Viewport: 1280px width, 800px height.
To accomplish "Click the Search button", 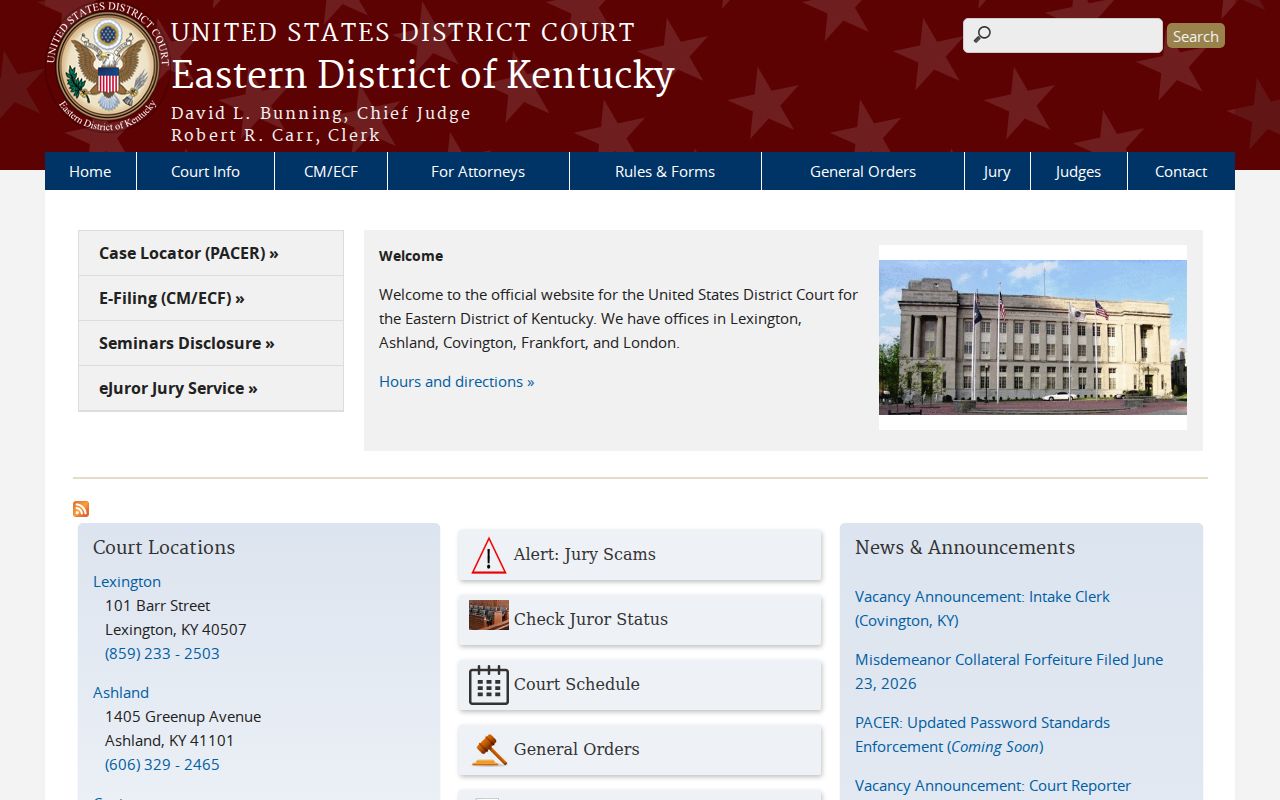I will pos(1195,36).
